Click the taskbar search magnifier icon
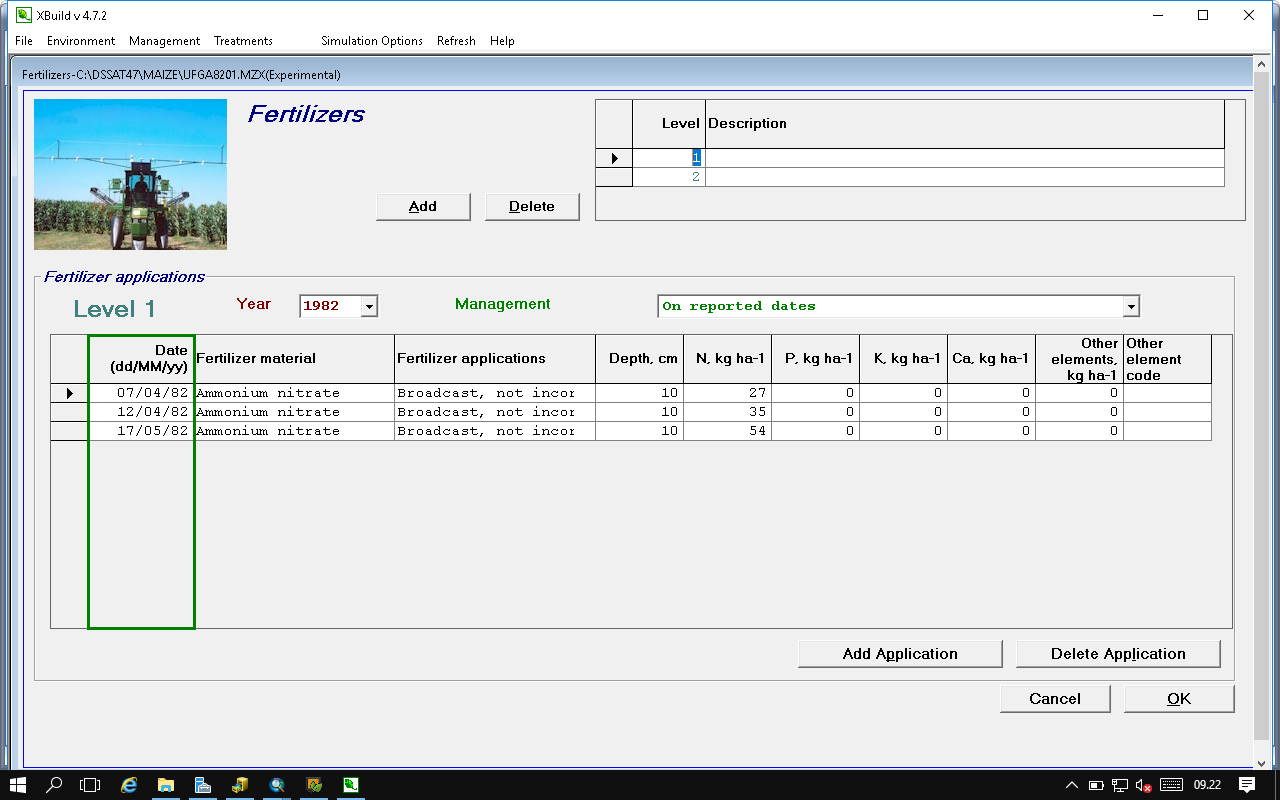 55,785
